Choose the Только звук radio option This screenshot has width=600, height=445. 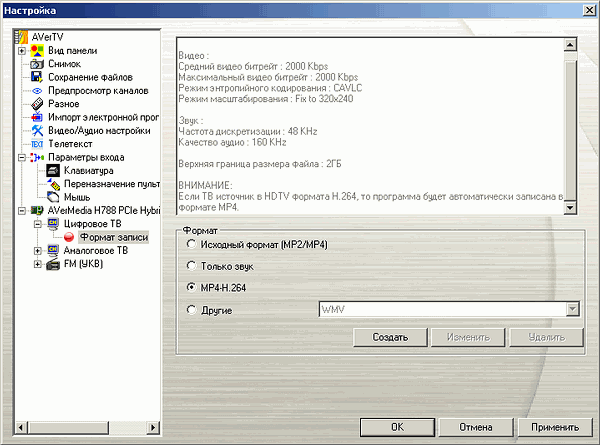(x=191, y=266)
